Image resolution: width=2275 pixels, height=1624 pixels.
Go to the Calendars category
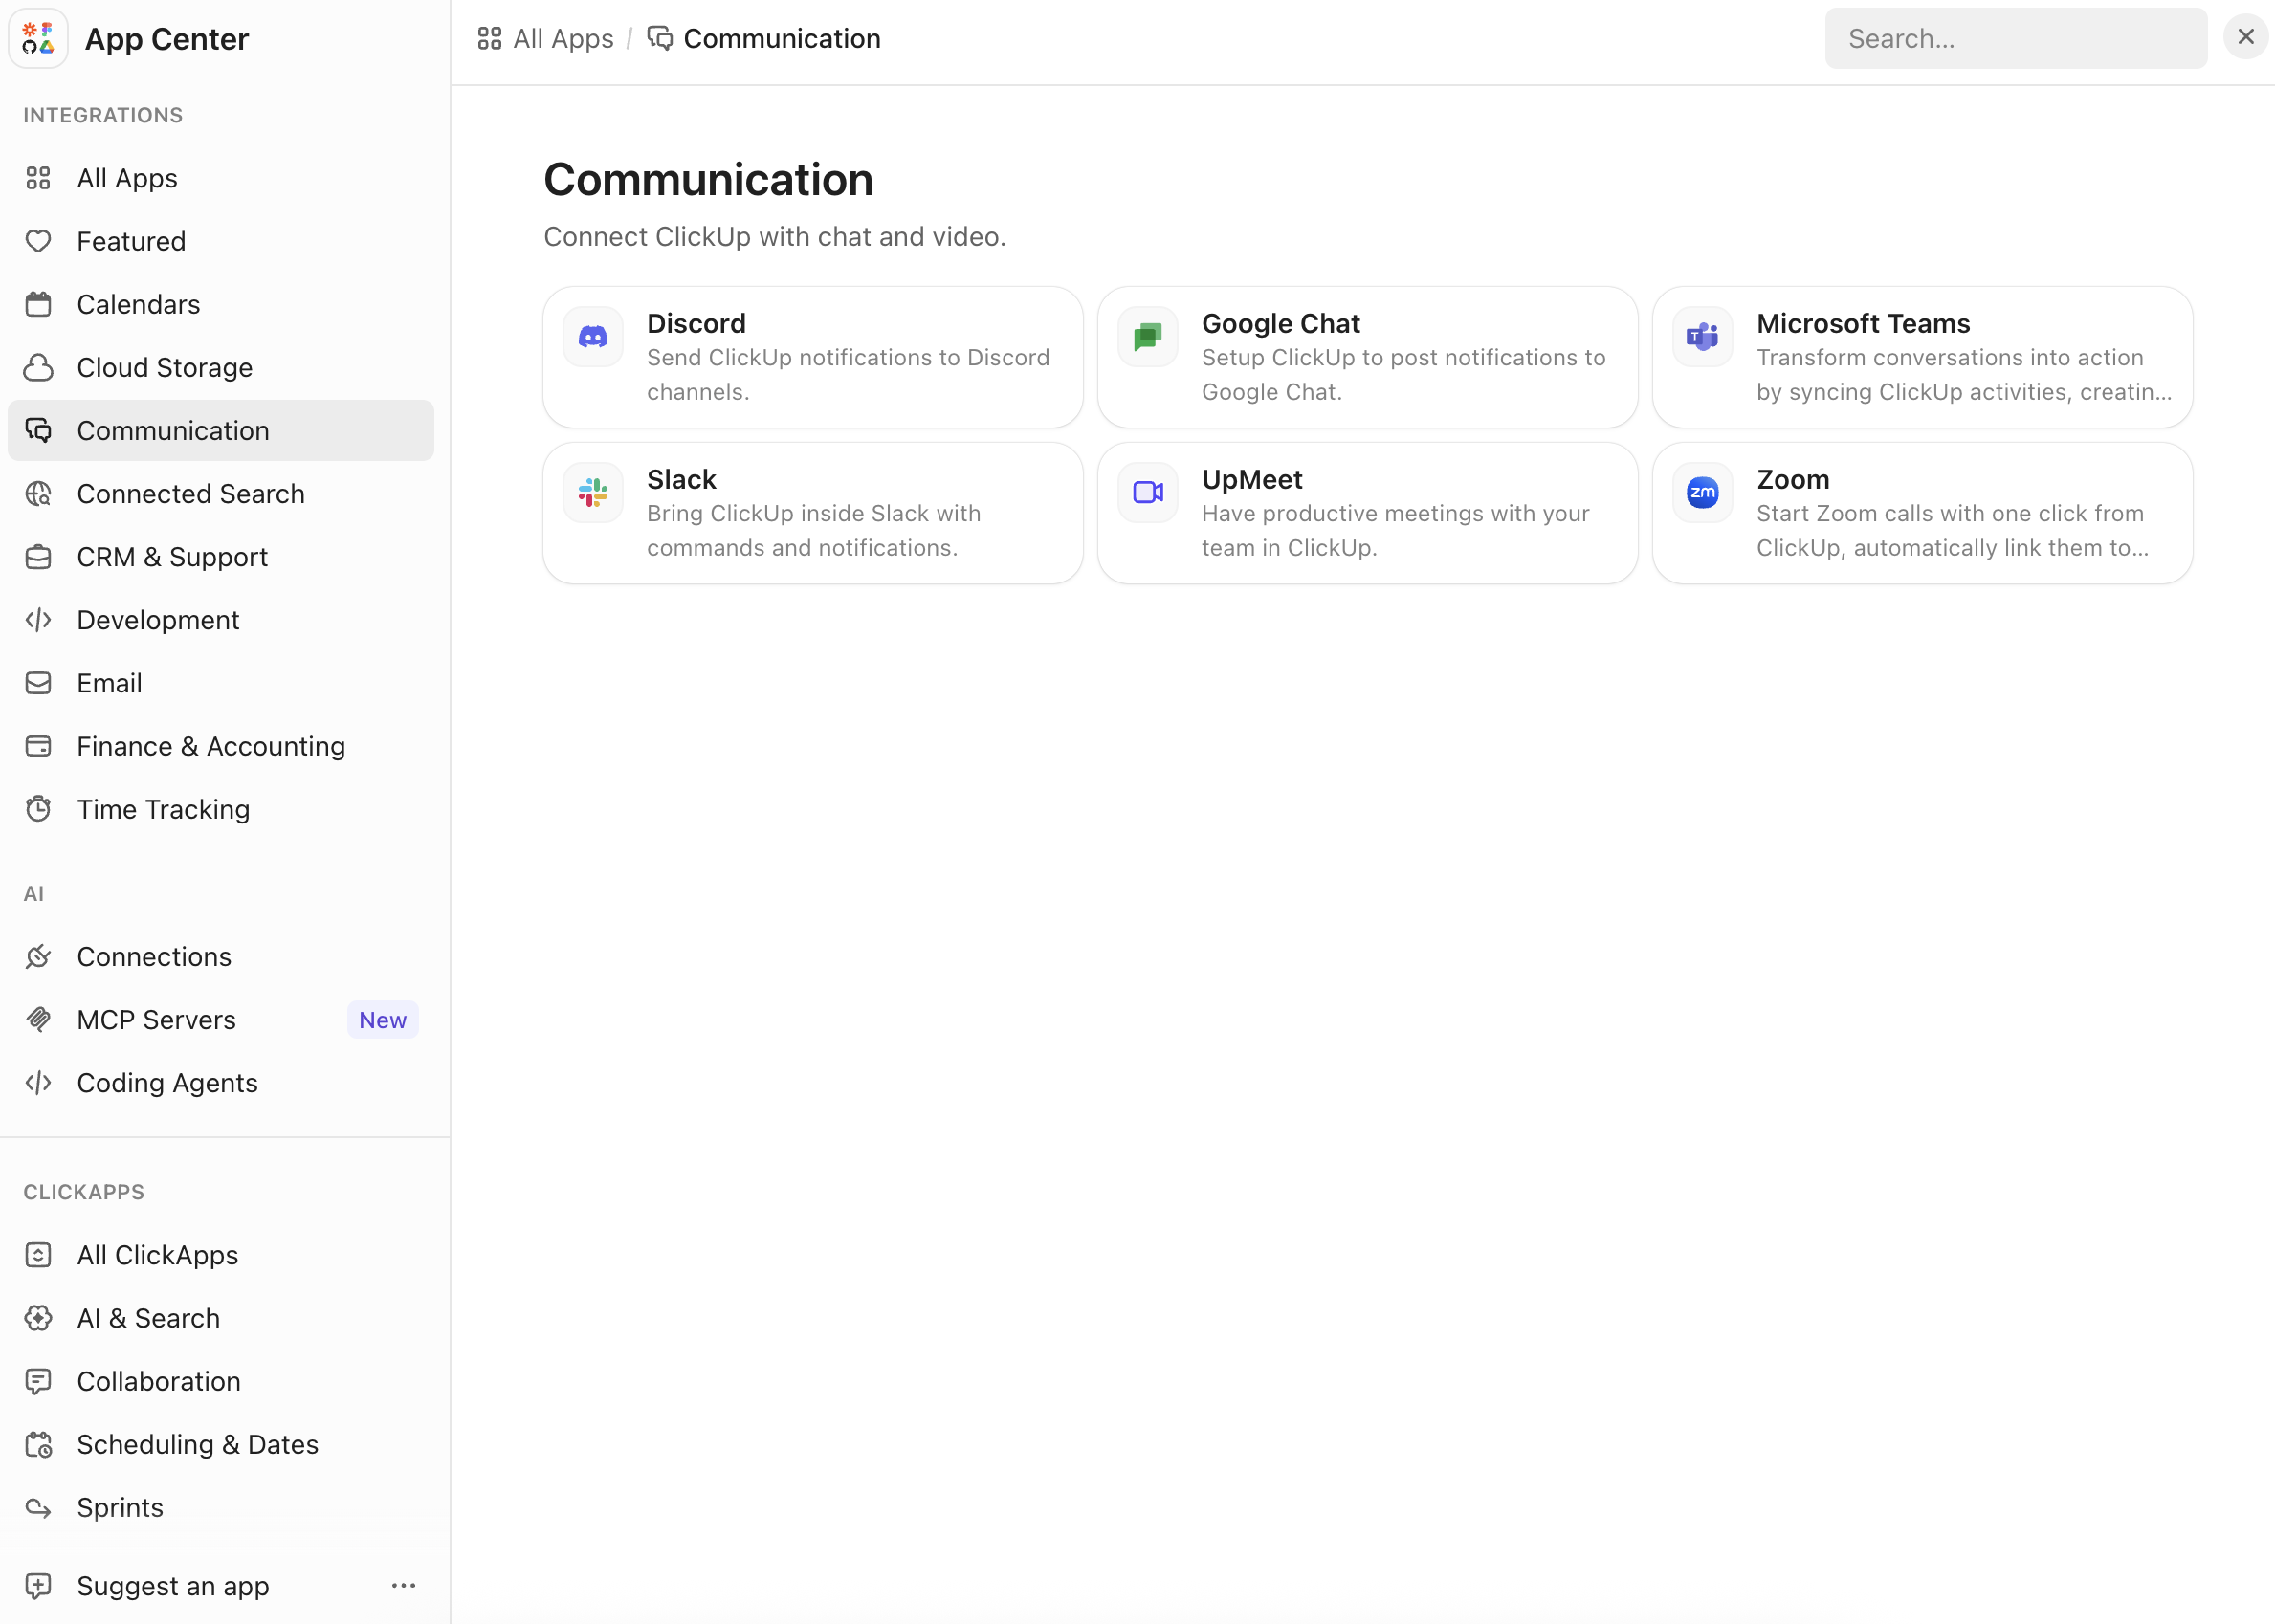click(x=221, y=304)
